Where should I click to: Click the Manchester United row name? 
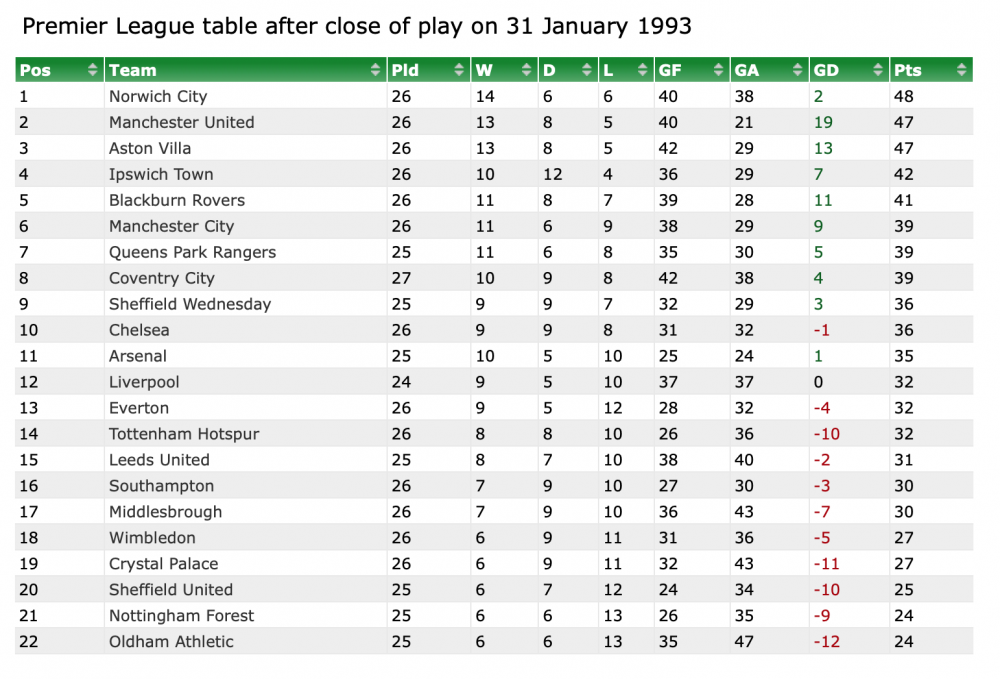pos(182,123)
